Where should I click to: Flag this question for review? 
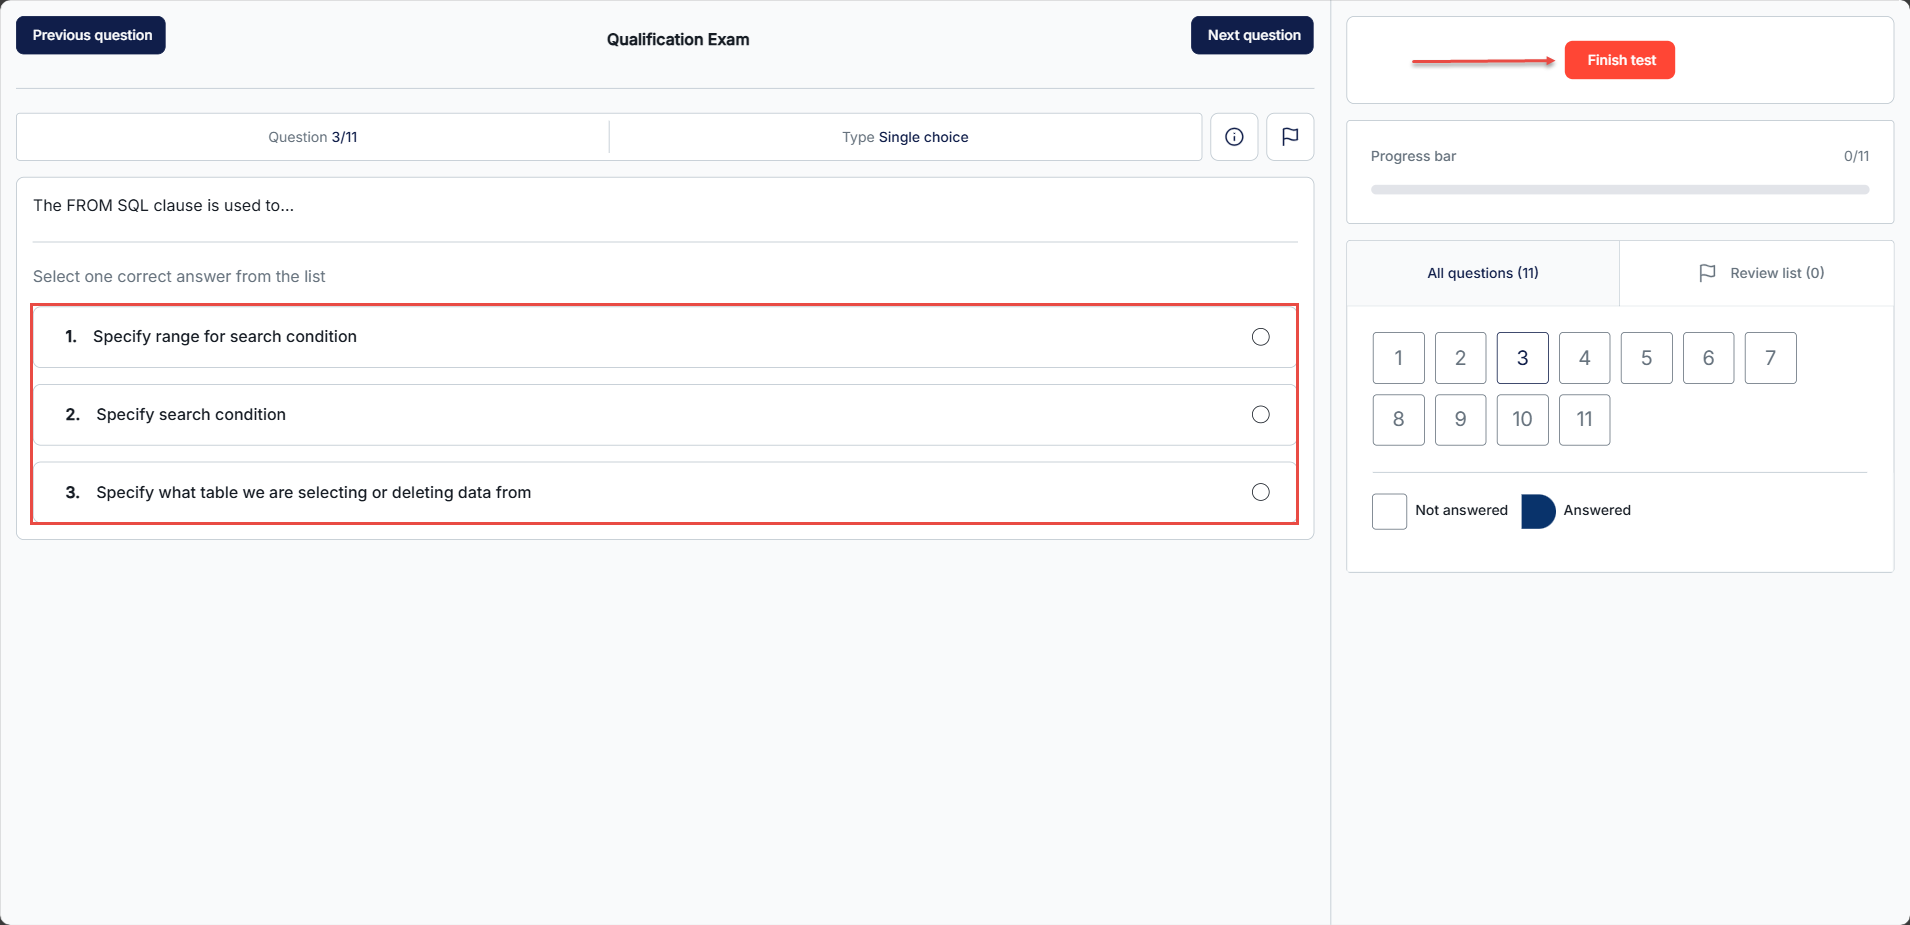pyautogui.click(x=1290, y=137)
